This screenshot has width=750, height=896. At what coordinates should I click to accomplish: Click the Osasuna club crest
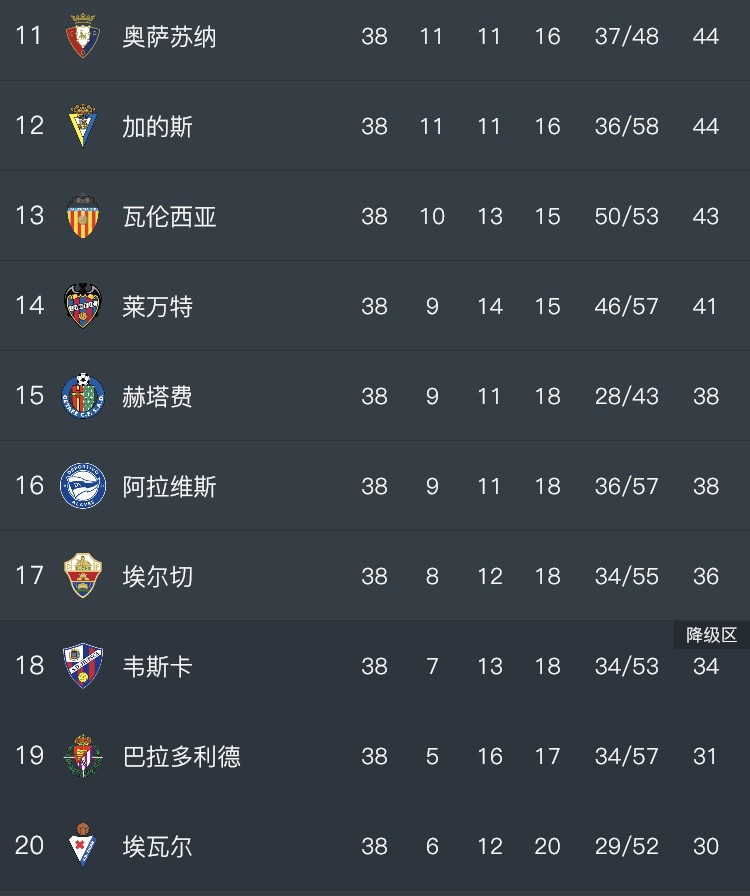click(x=83, y=36)
